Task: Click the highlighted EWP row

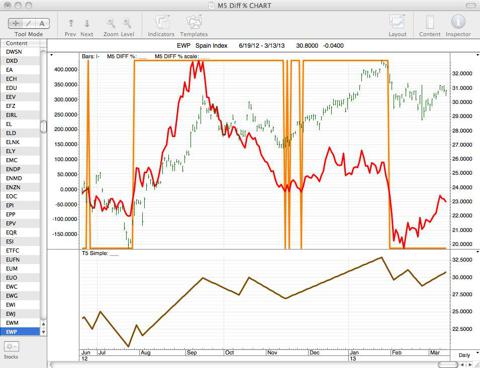Action: [20, 332]
